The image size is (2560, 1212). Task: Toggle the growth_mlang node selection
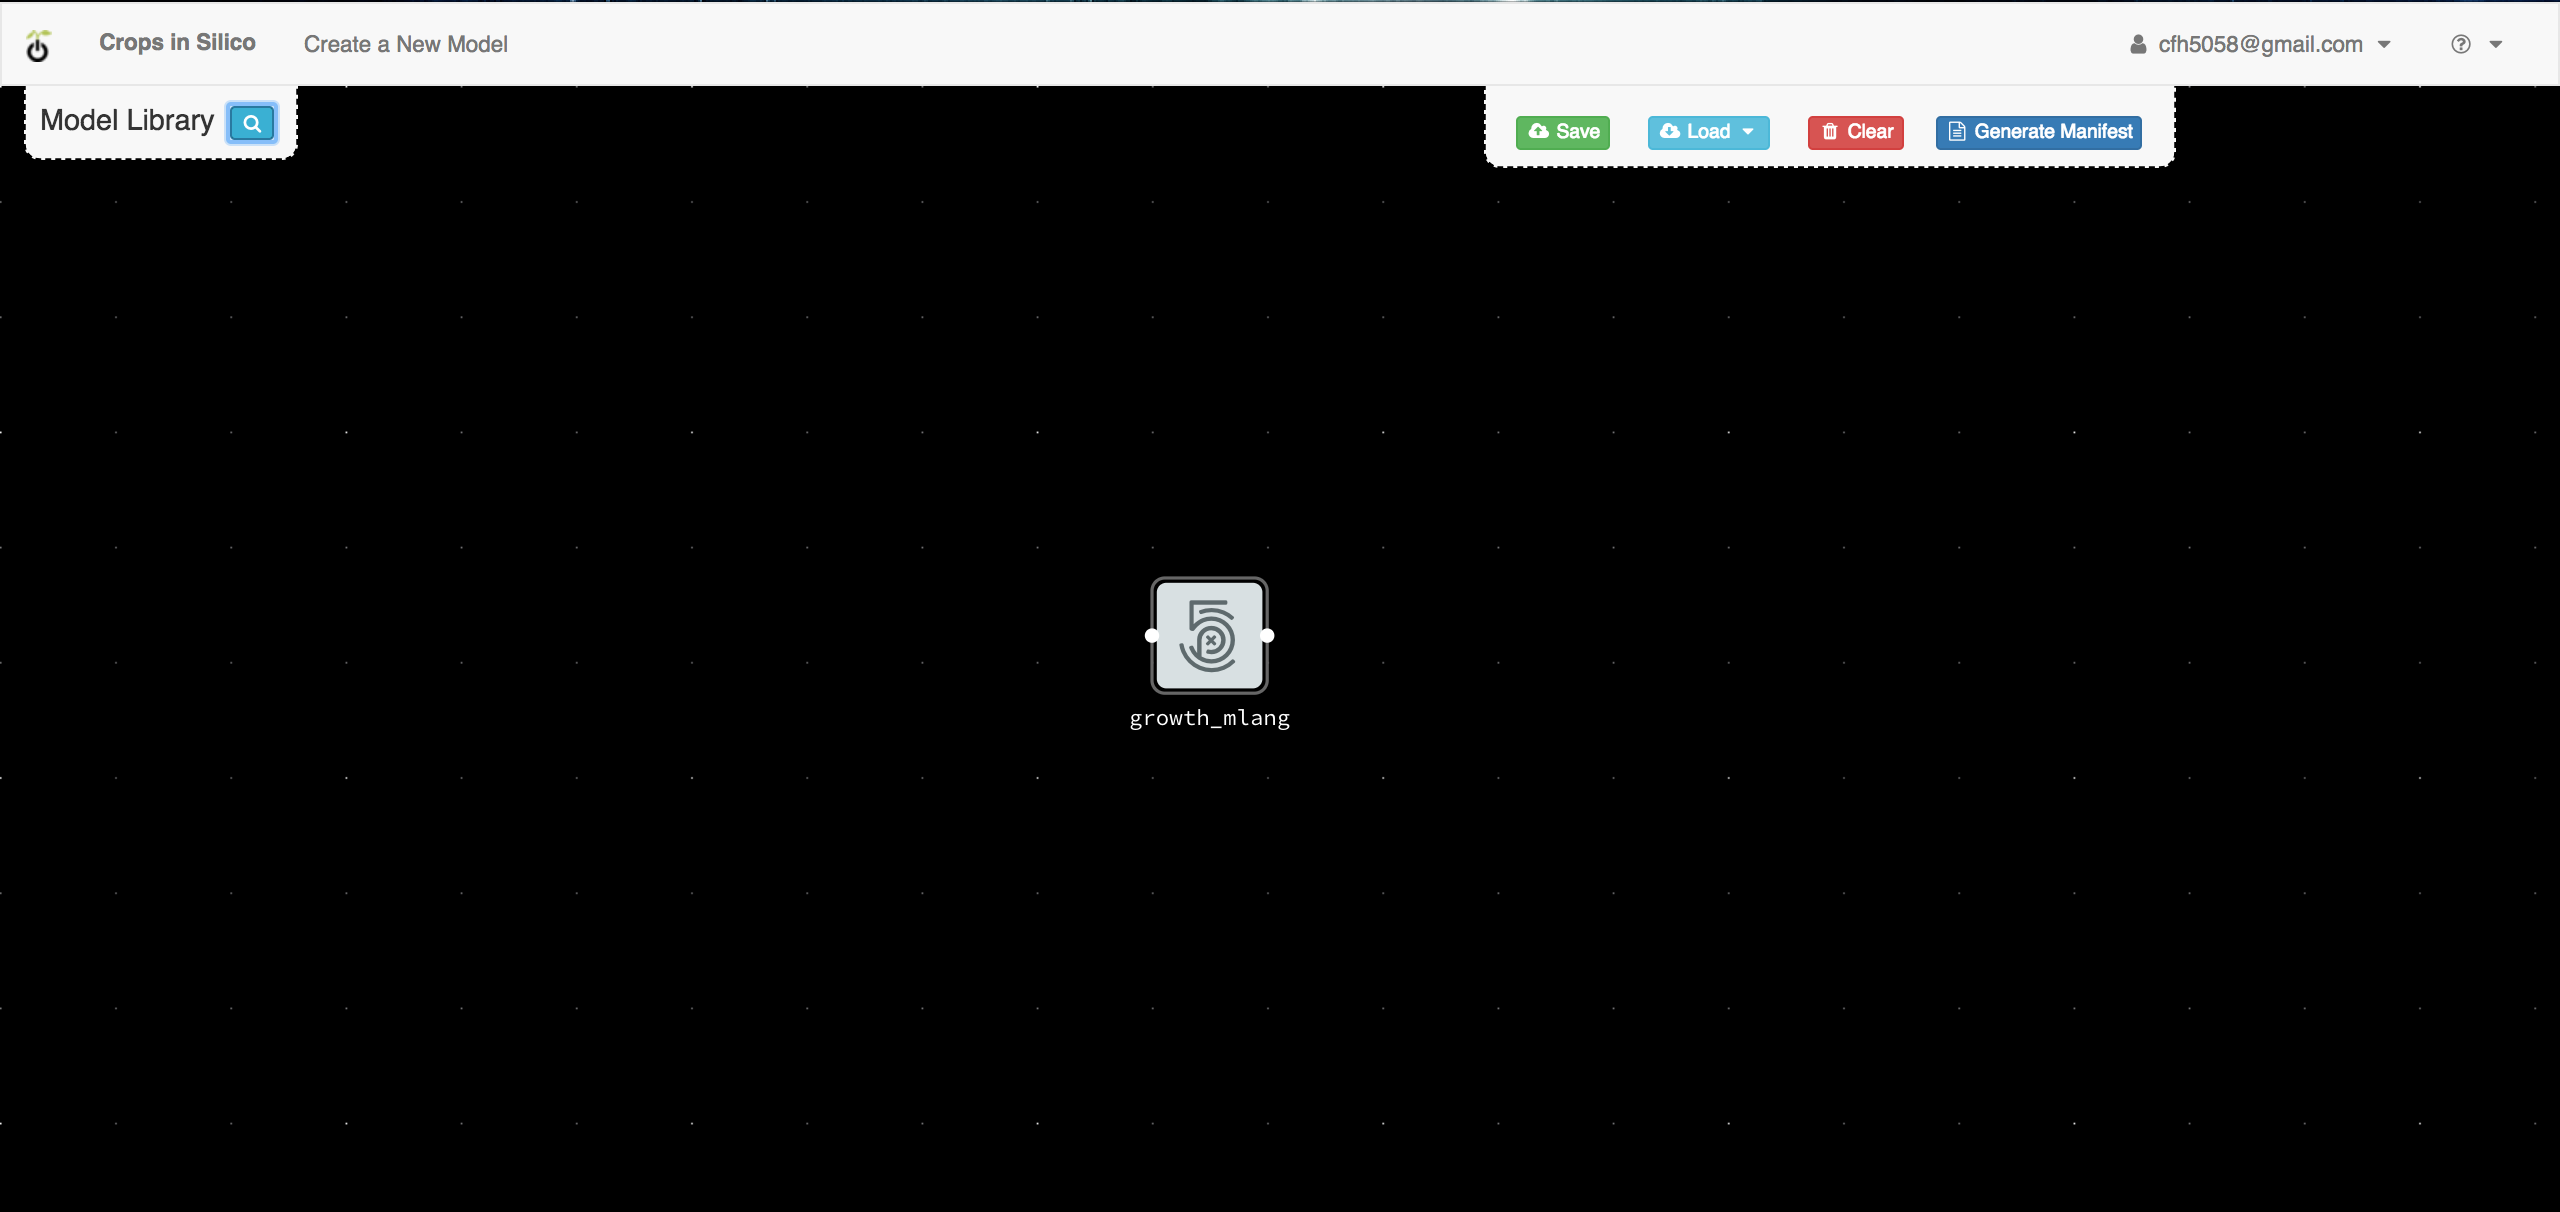1208,635
